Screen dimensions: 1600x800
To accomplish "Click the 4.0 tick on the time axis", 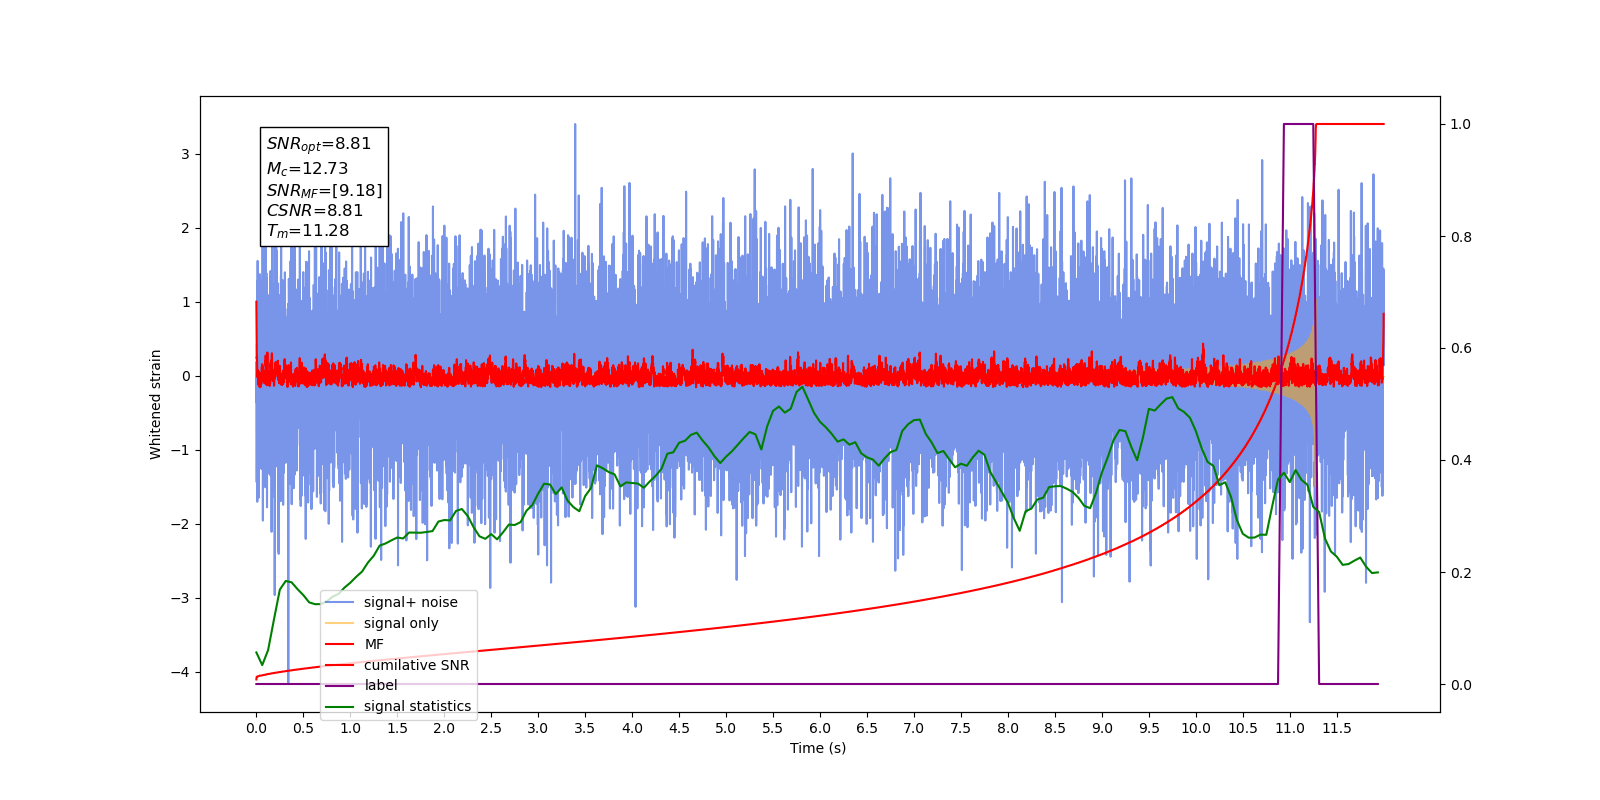I will 632,728.
